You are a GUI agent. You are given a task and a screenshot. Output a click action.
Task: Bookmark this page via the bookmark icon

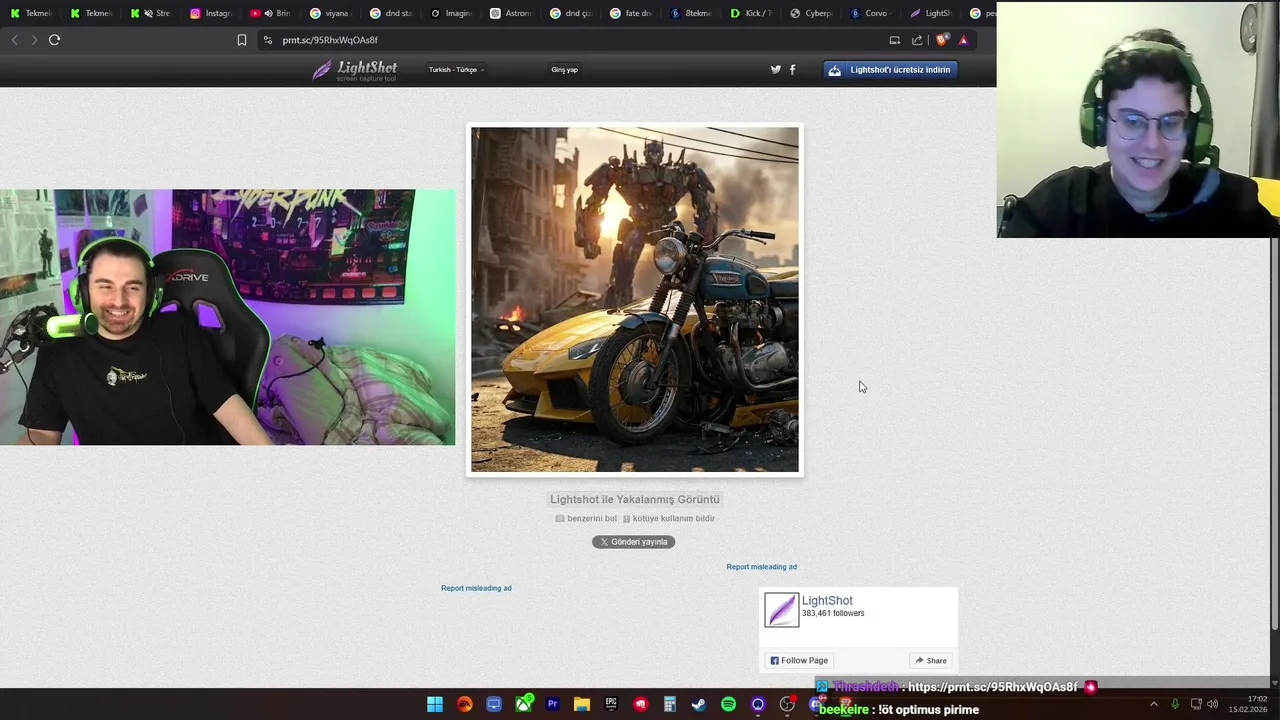pos(241,40)
